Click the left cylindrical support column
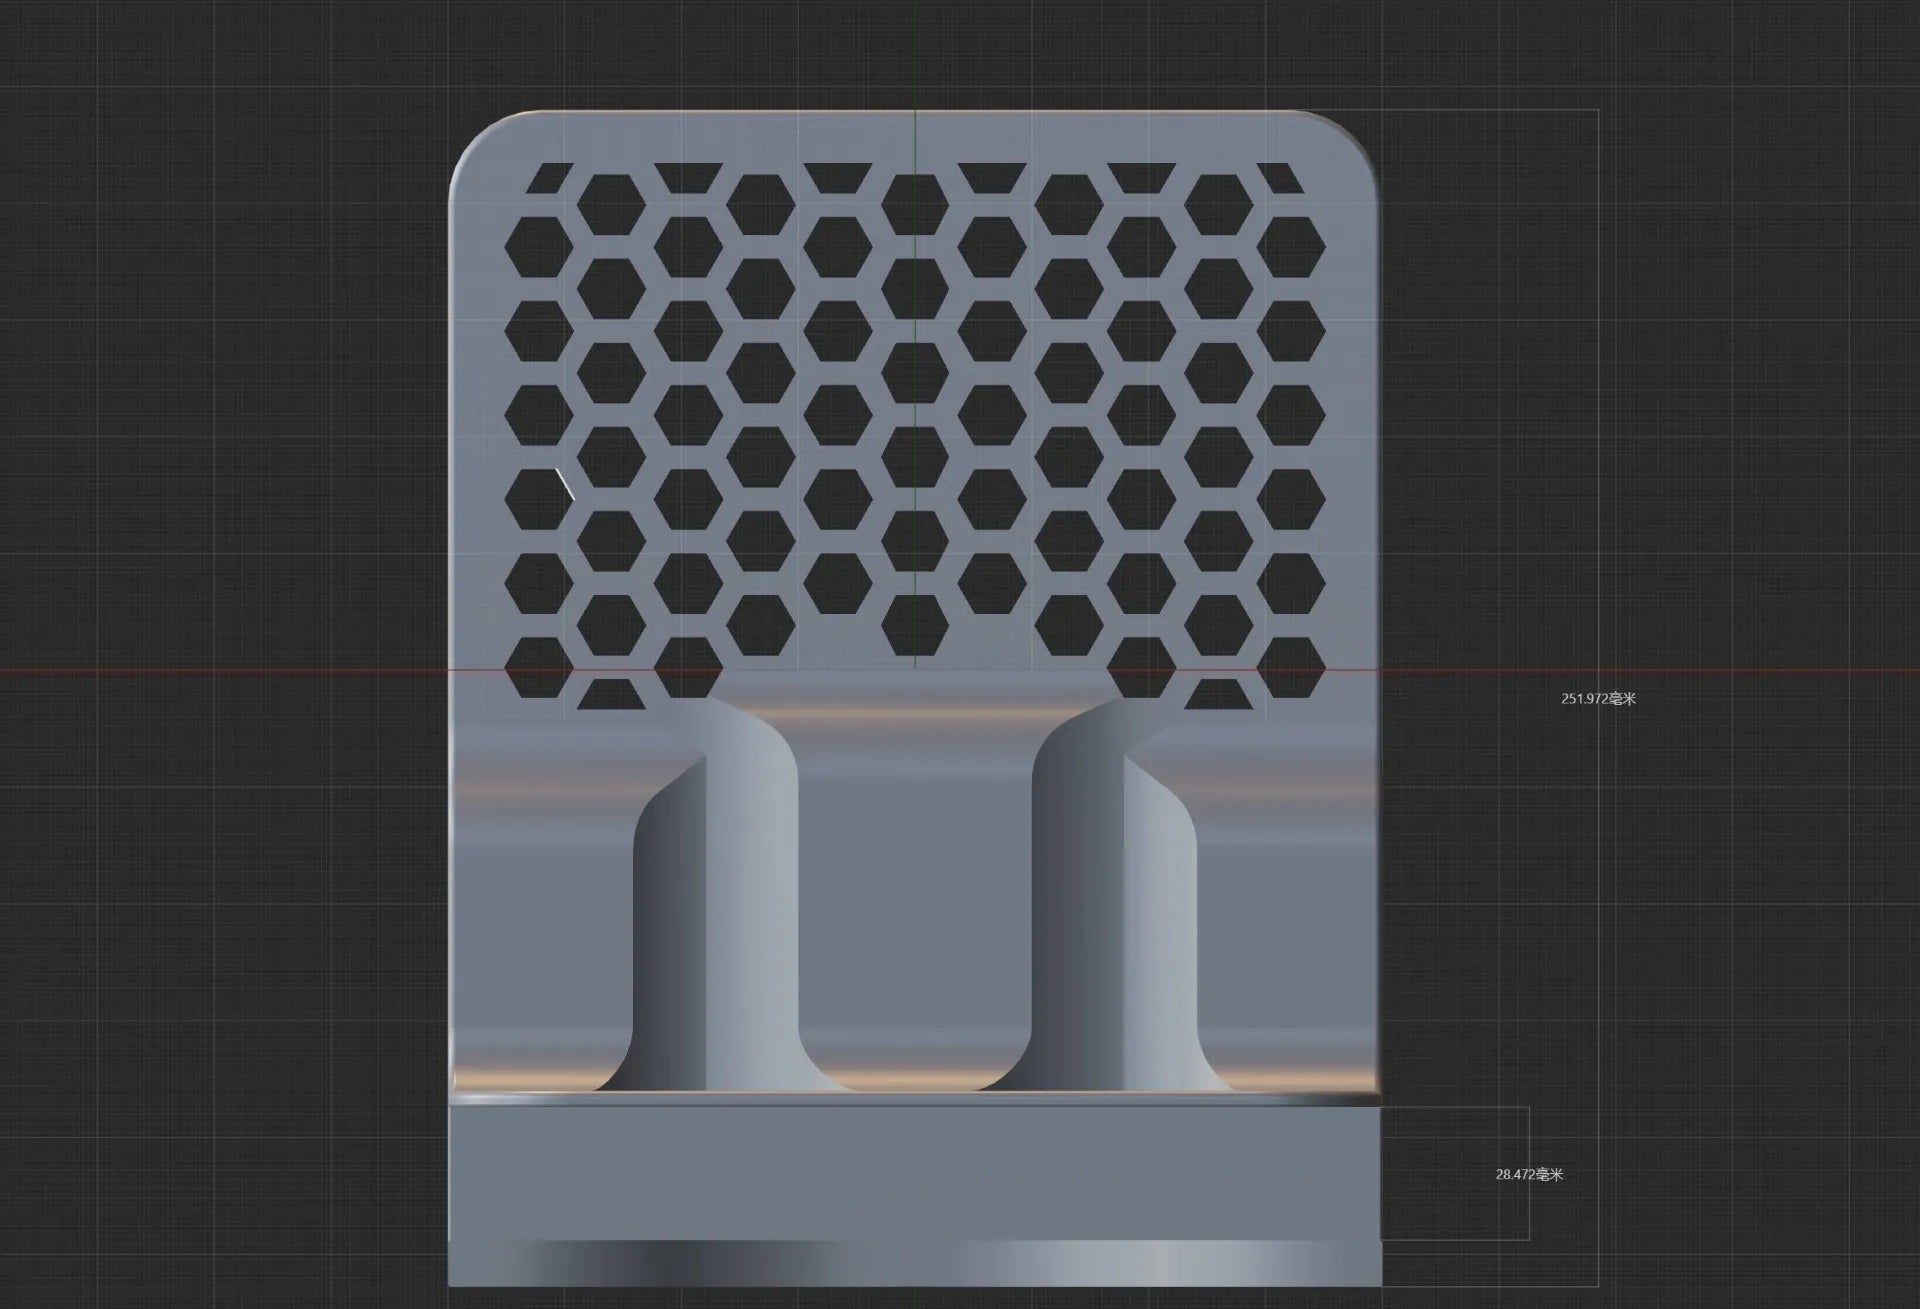The height and width of the screenshot is (1309, 1920). [716, 900]
